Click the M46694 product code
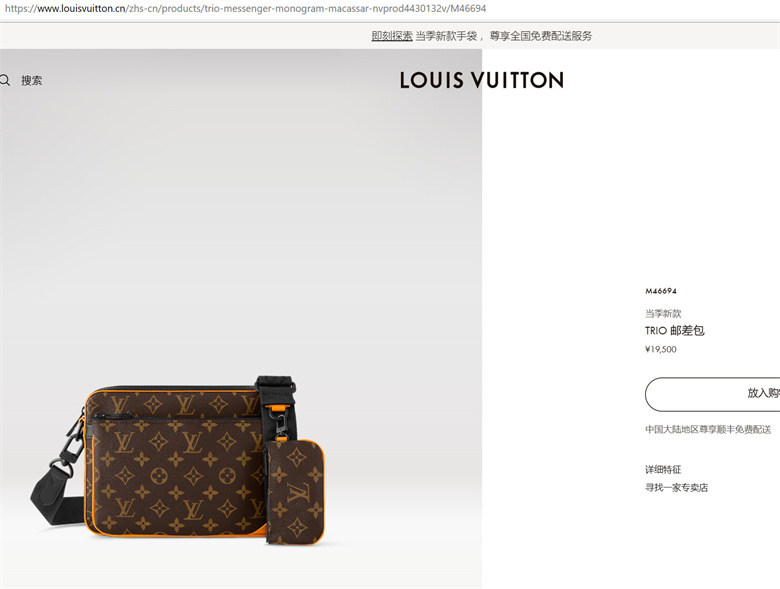The height and width of the screenshot is (589, 780). pyautogui.click(x=661, y=291)
